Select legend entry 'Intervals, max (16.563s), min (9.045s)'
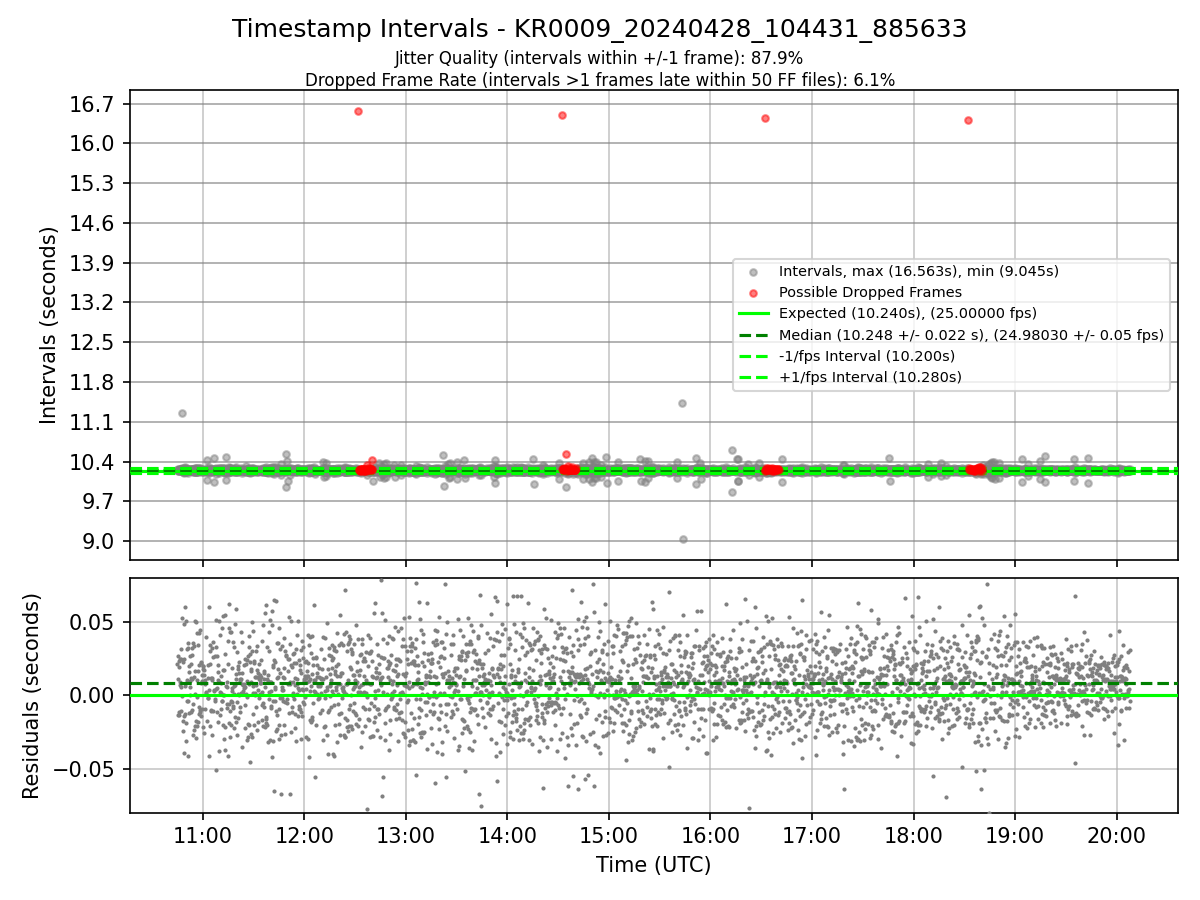Viewport: 1200px width, 900px height. tap(918, 271)
